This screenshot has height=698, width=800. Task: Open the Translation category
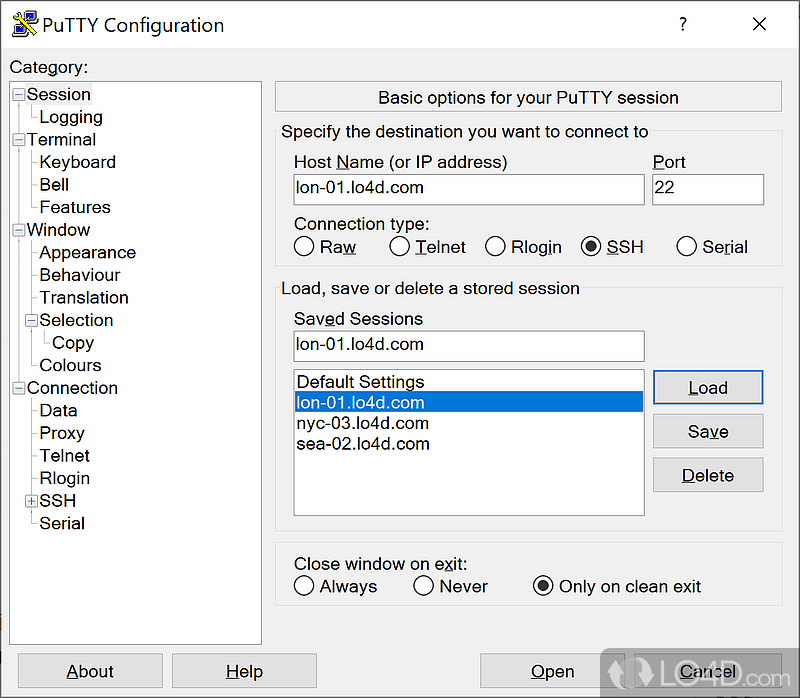click(84, 297)
